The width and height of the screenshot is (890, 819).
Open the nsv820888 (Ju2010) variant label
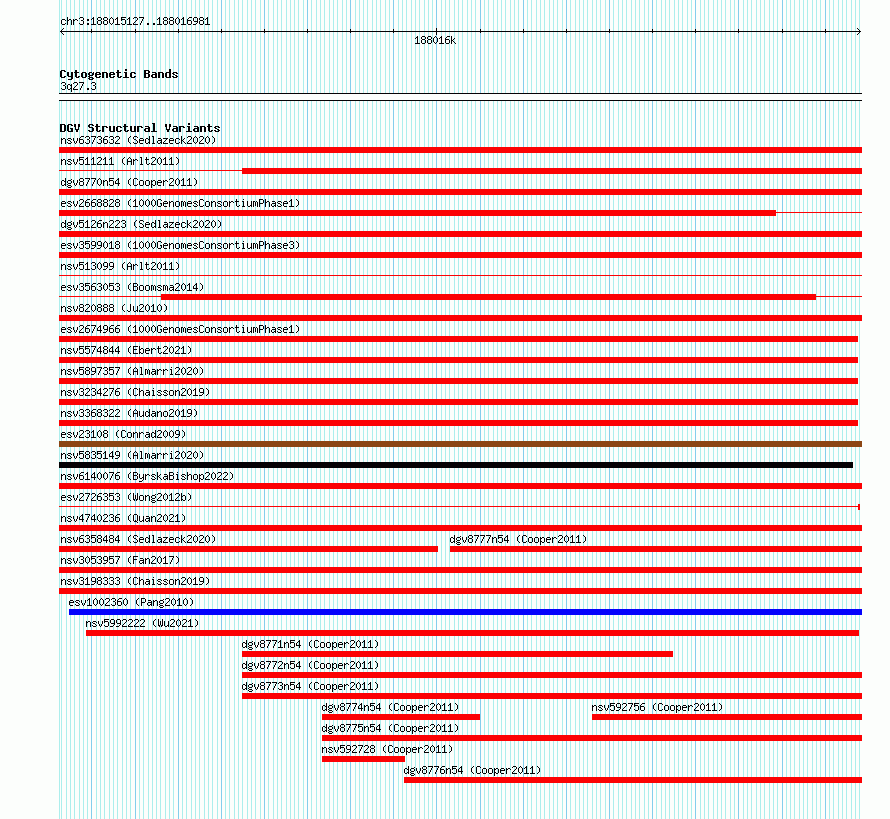(x=114, y=308)
